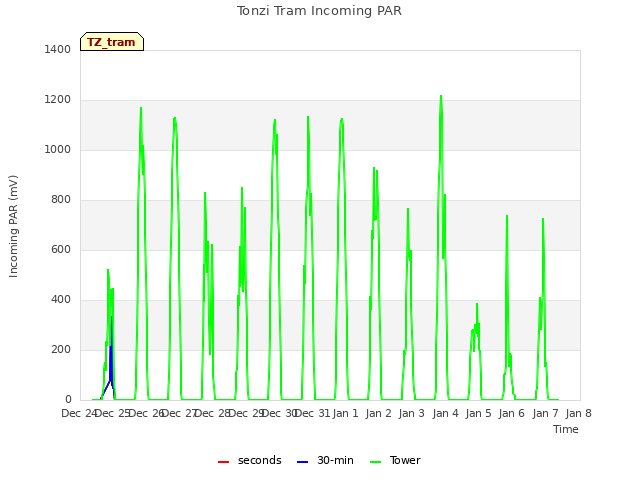This screenshot has height=480, width=640.
Task: Click the low green peak before Jan 5
Action: coord(477,304)
